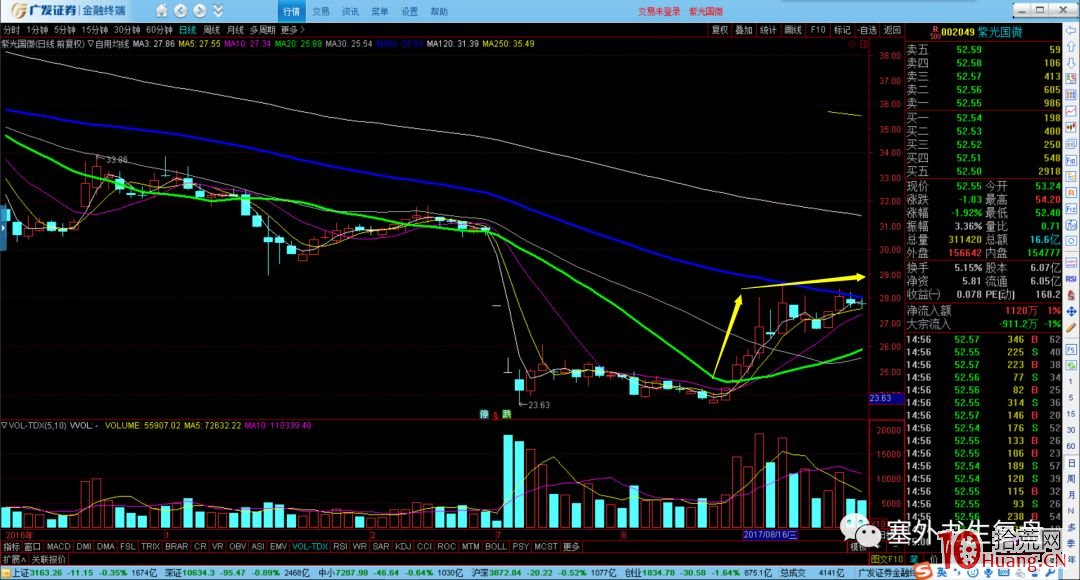Click the blue cross-arrows icon in the right sidebar
The image size is (1080, 580).
(1071, 311)
